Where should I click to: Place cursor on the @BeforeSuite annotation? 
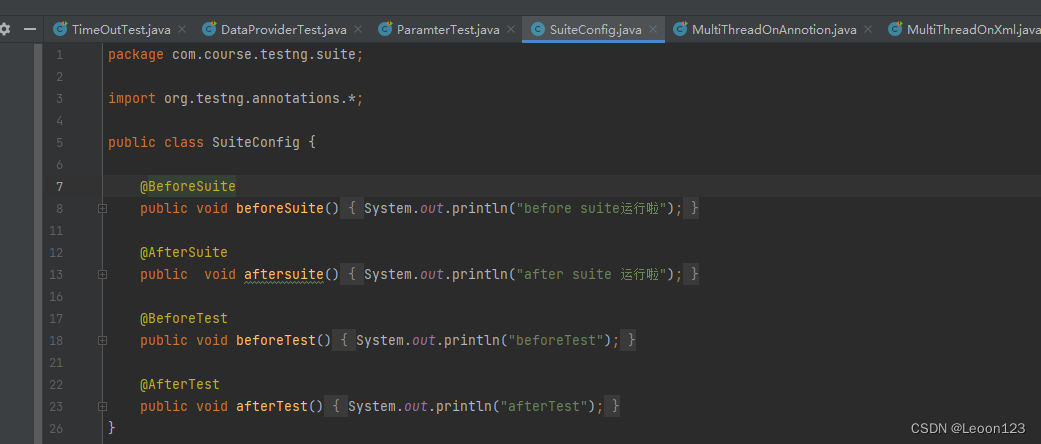188,186
